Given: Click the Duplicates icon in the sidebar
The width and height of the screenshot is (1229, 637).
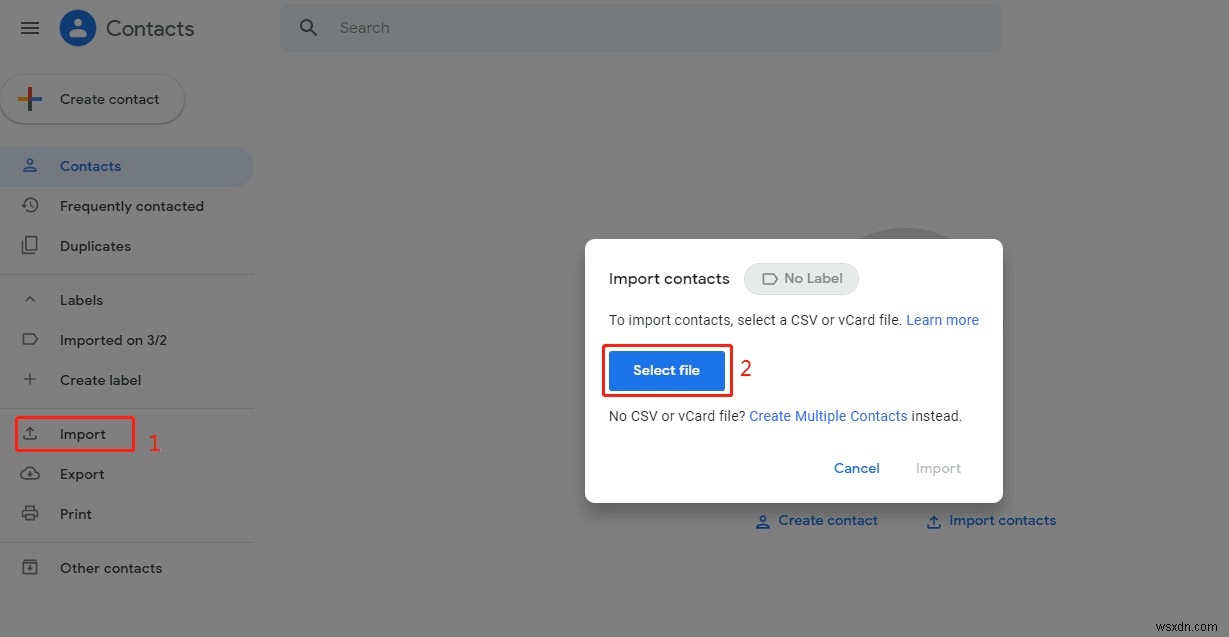Looking at the screenshot, I should tap(30, 246).
